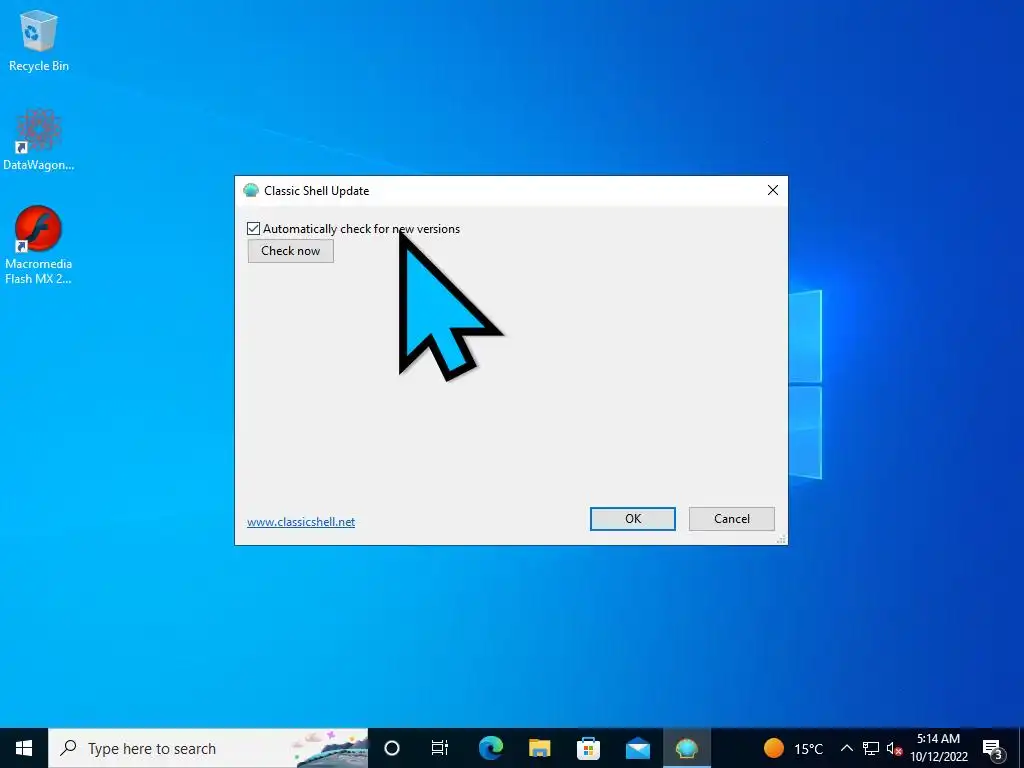Click the muted volume icon
The image size is (1024, 768).
894,748
